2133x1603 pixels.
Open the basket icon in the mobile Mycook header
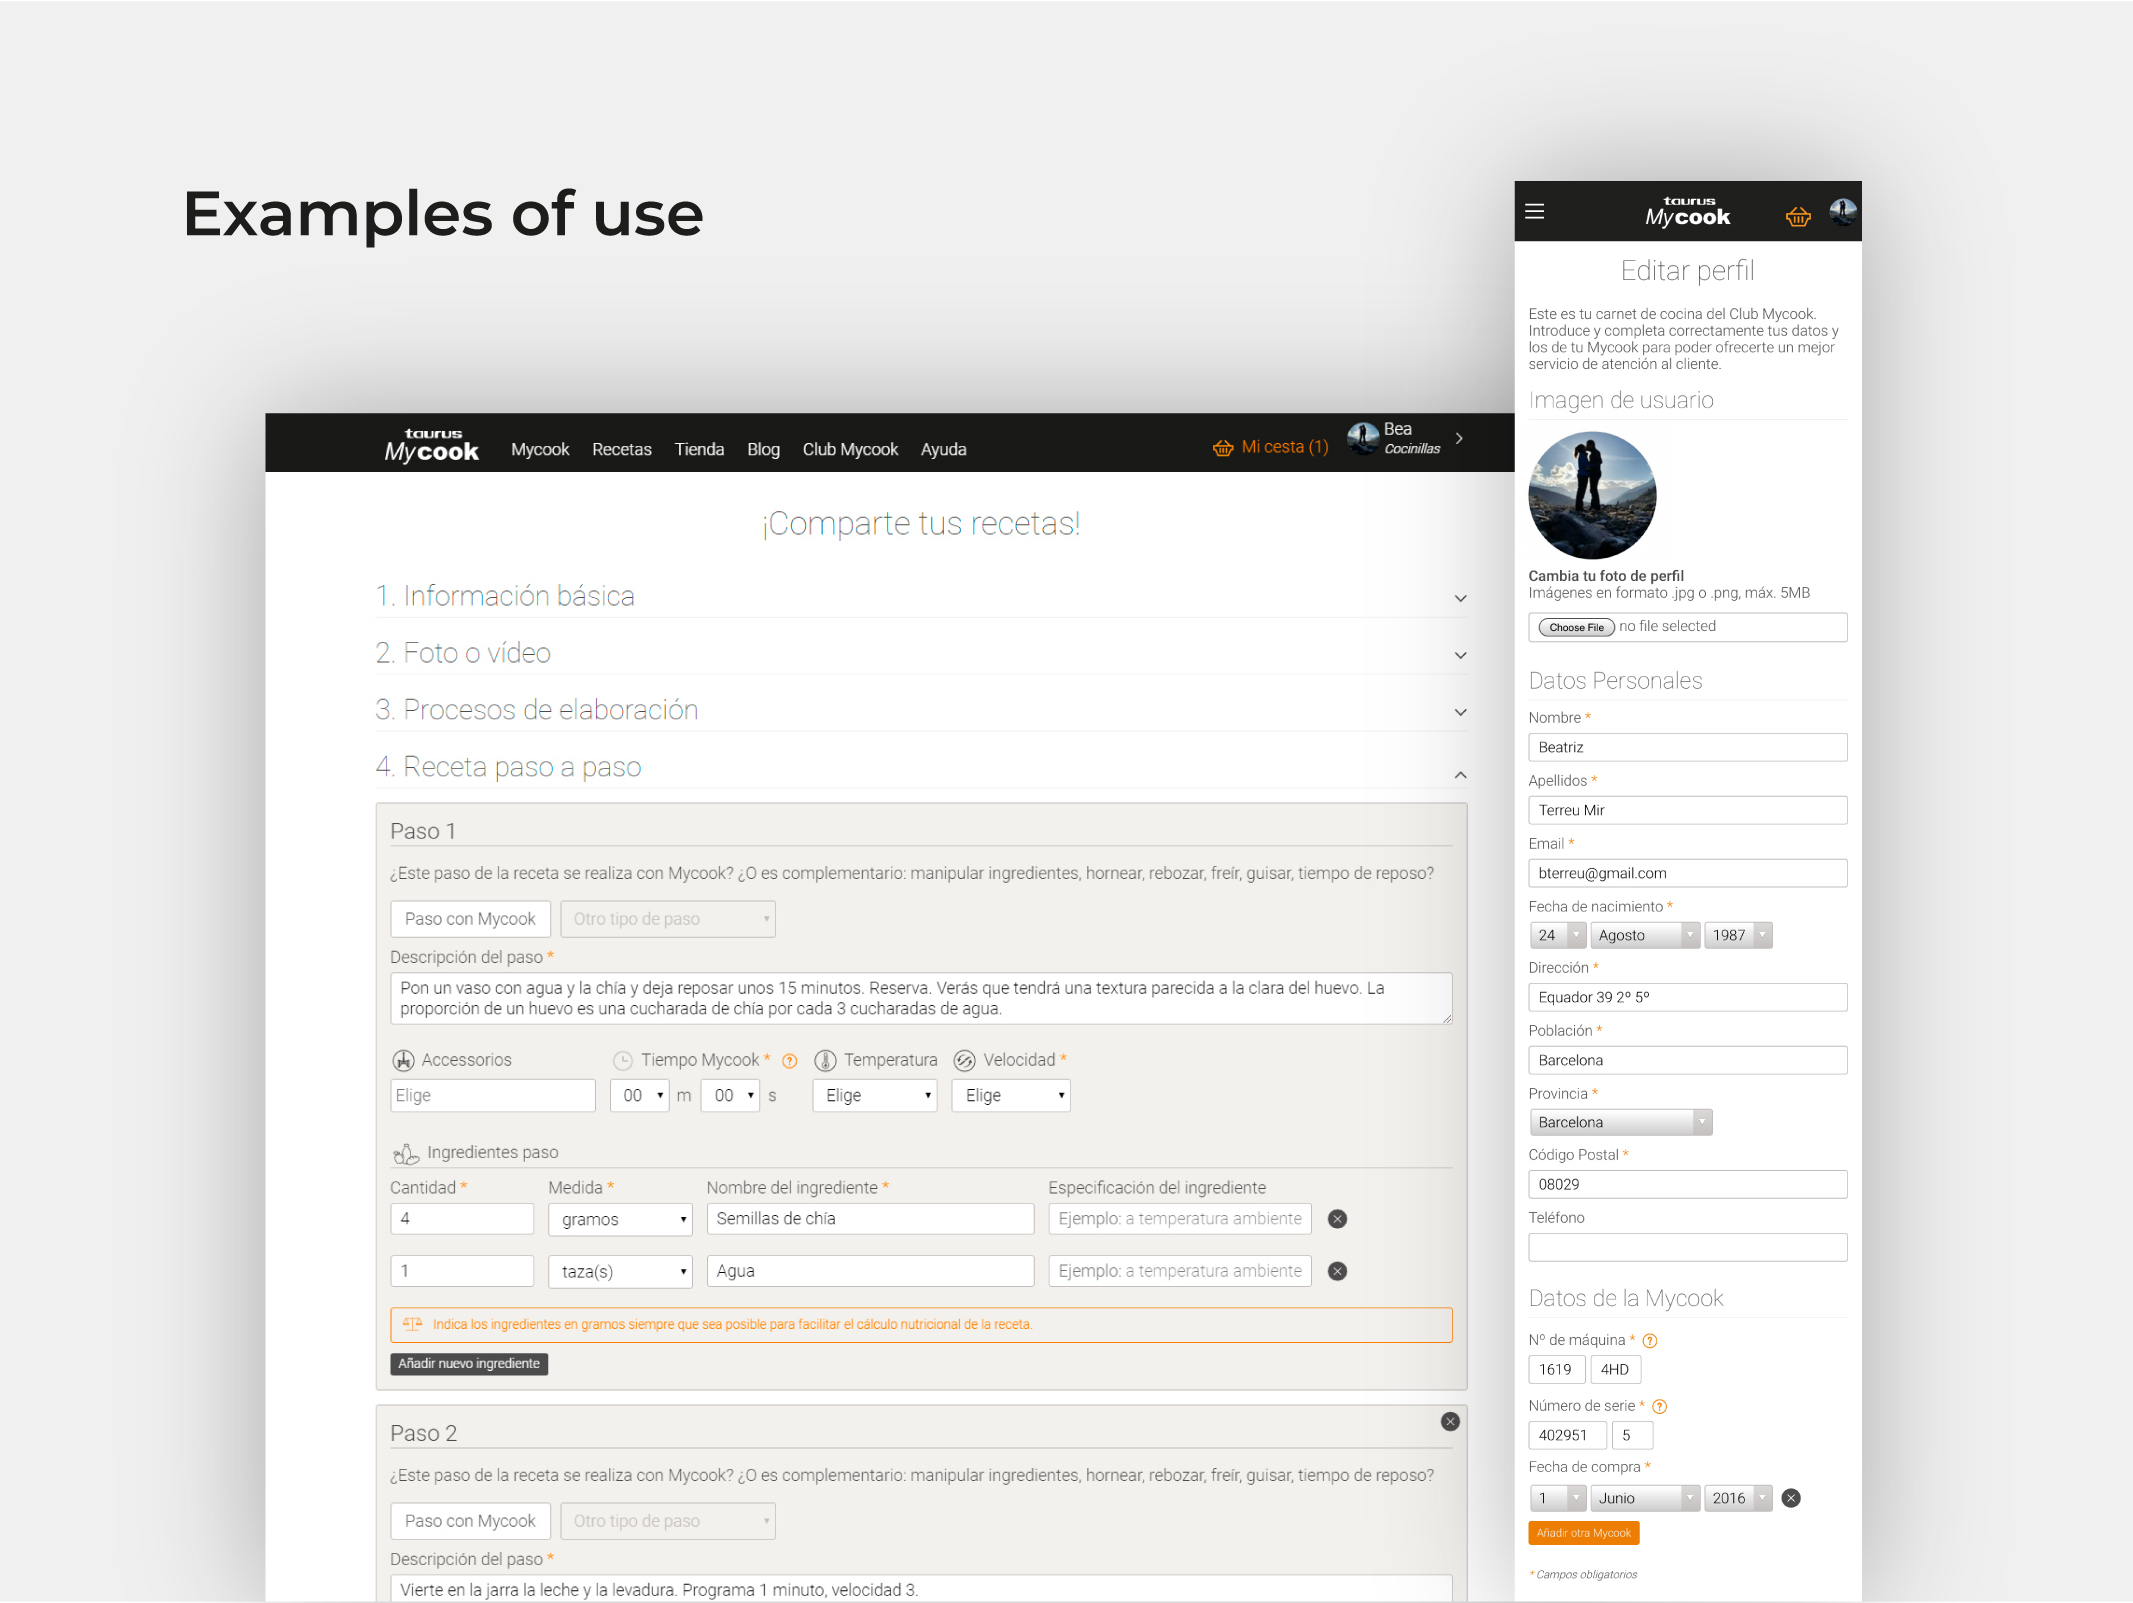[x=1797, y=216]
